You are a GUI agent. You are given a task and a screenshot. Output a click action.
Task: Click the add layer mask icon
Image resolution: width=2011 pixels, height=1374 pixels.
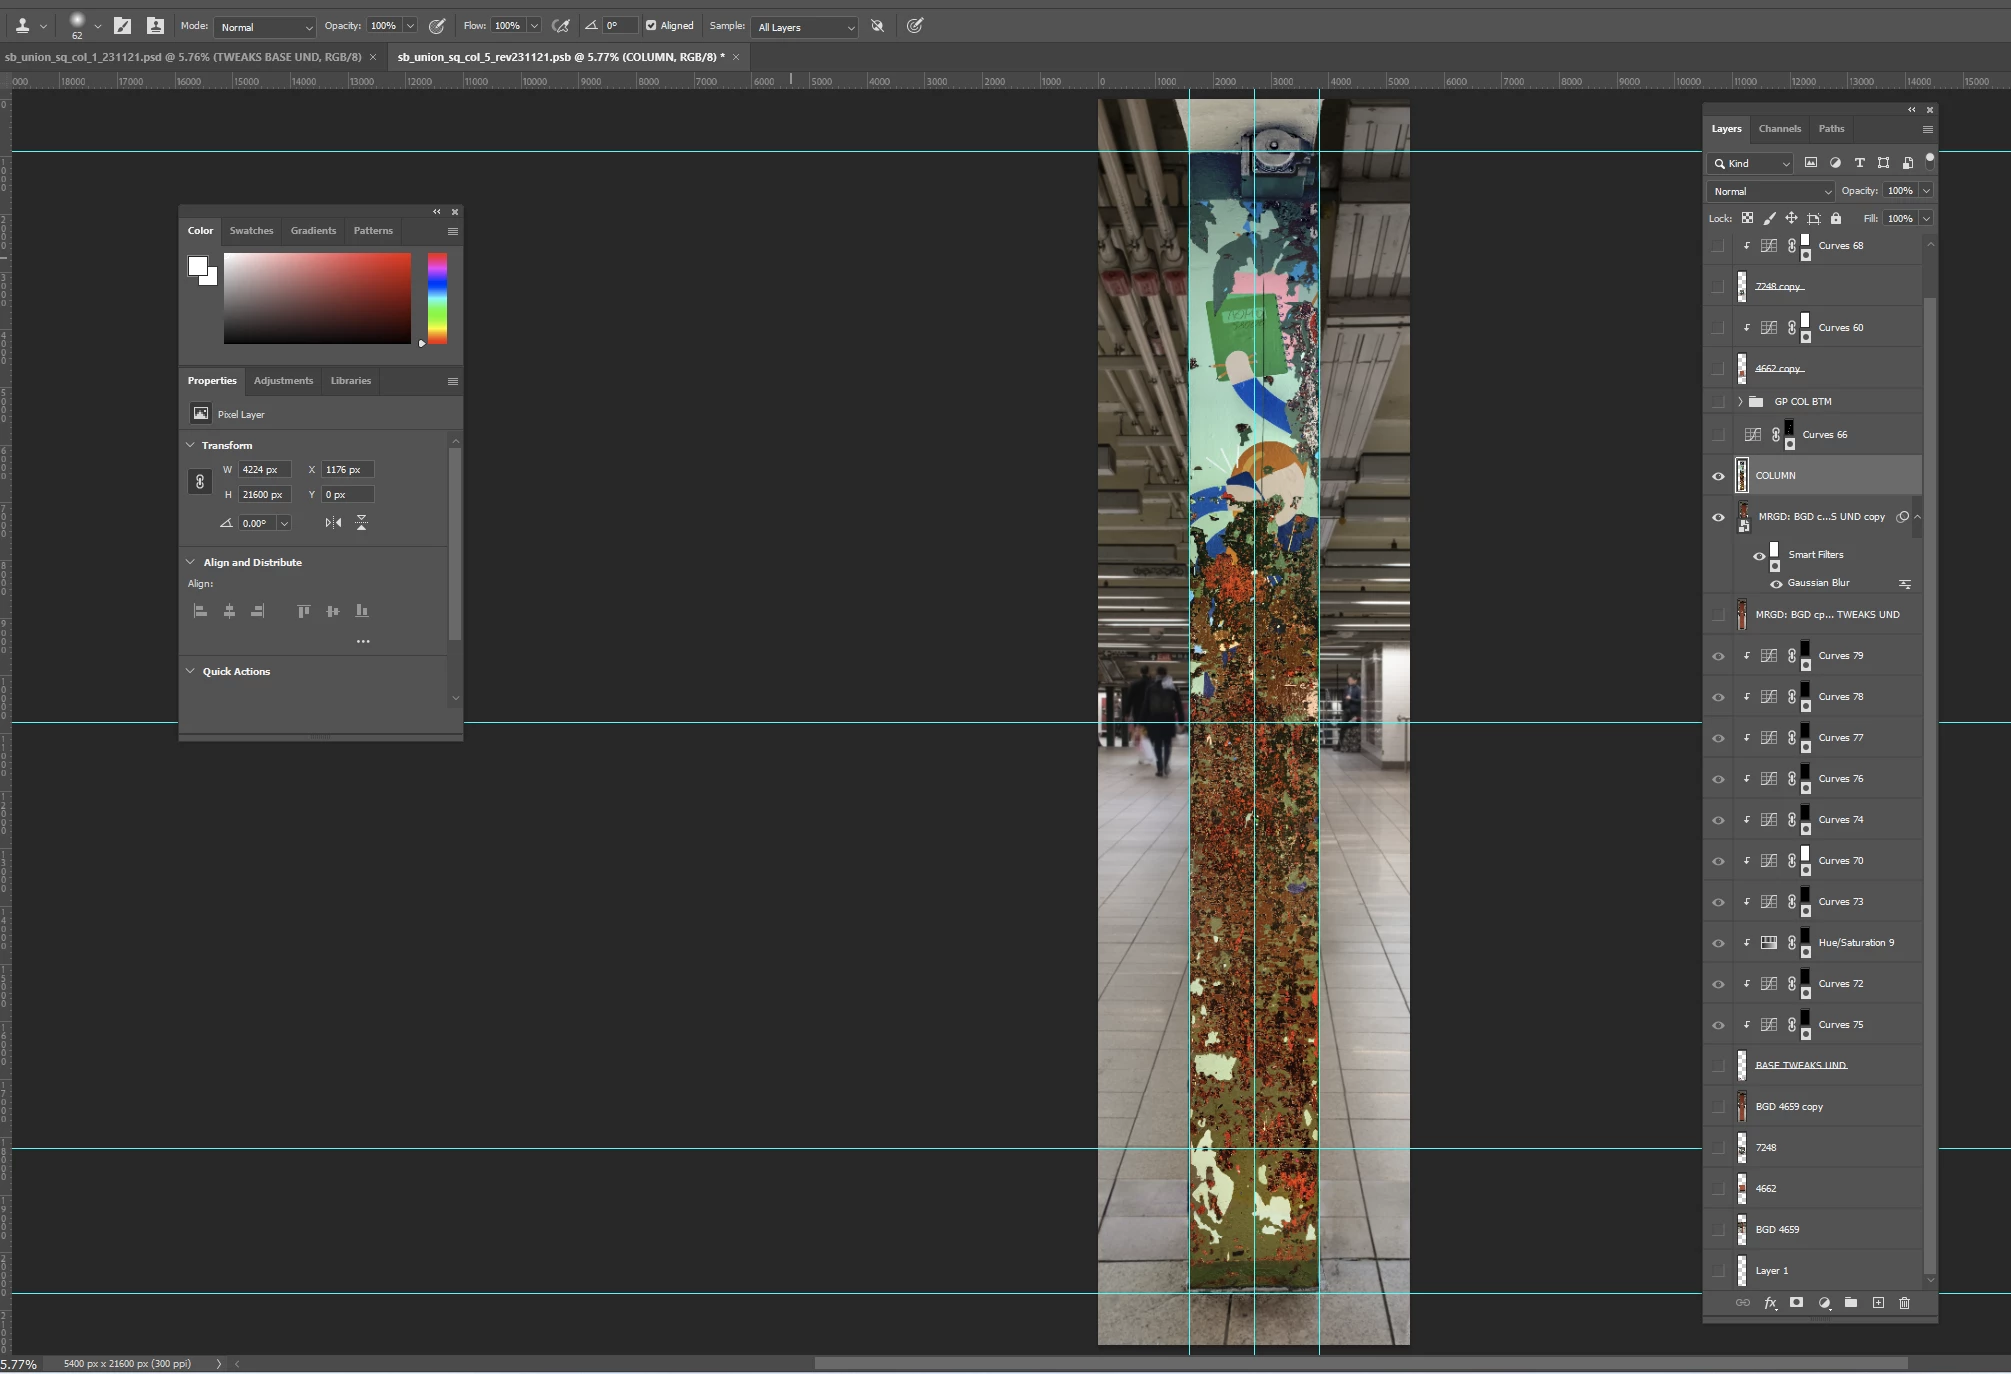(x=1796, y=1302)
